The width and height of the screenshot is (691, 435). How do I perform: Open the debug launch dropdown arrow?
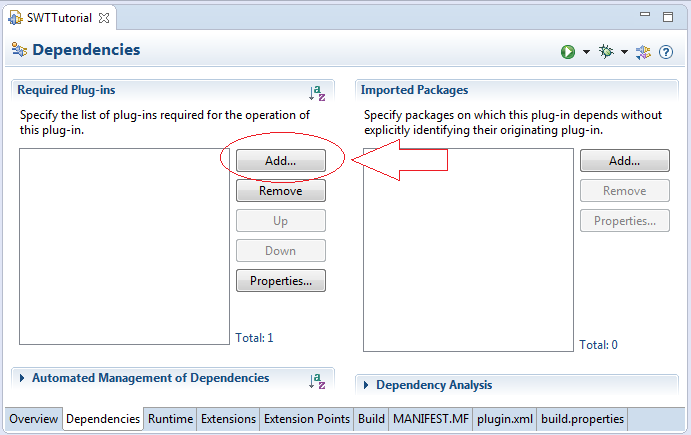pyautogui.click(x=624, y=52)
